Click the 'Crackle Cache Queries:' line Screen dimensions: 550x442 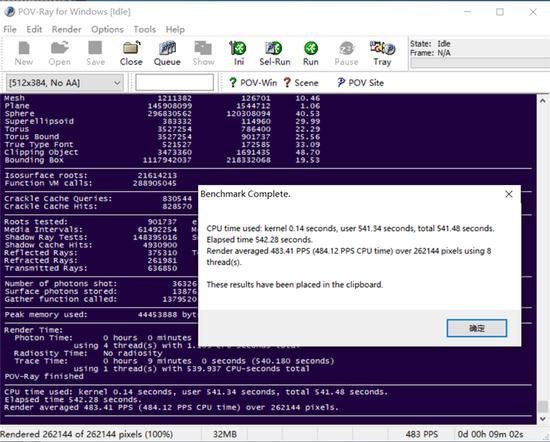(98, 199)
